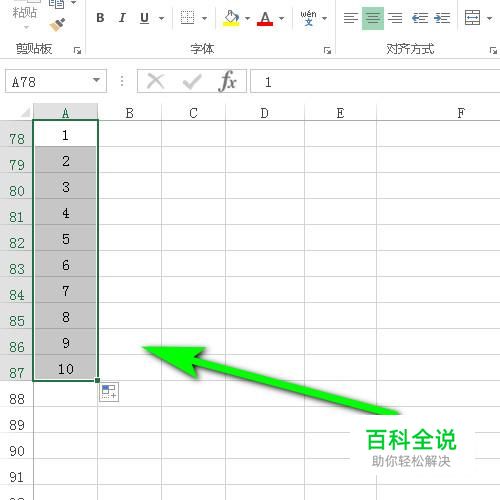Toggle italic formatting
The image size is (500, 500).
[x=122, y=18]
